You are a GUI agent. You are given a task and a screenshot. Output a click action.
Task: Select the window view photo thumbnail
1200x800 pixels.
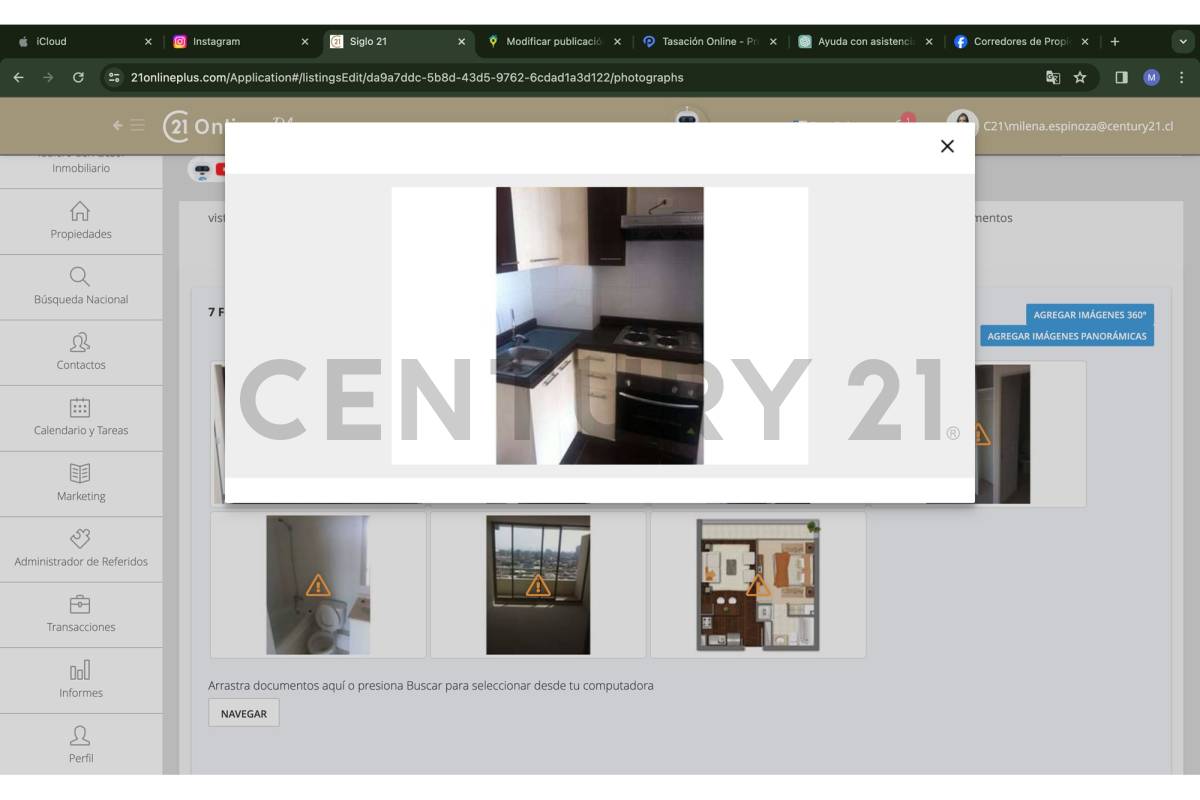tap(538, 585)
